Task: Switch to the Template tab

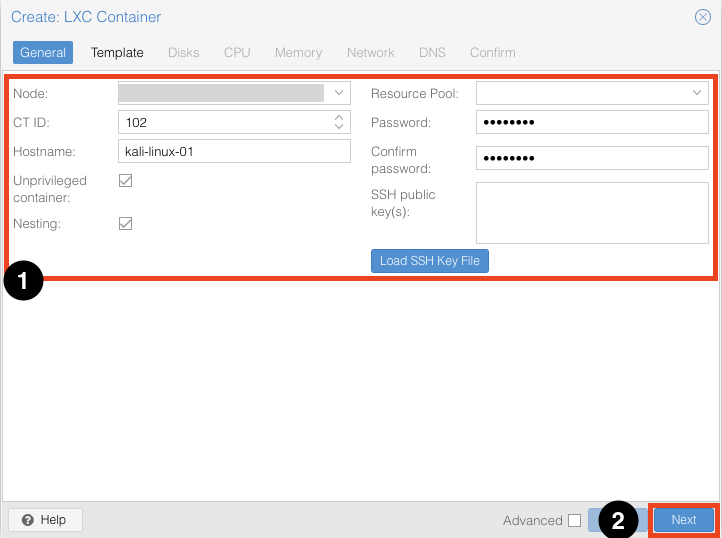Action: [117, 53]
